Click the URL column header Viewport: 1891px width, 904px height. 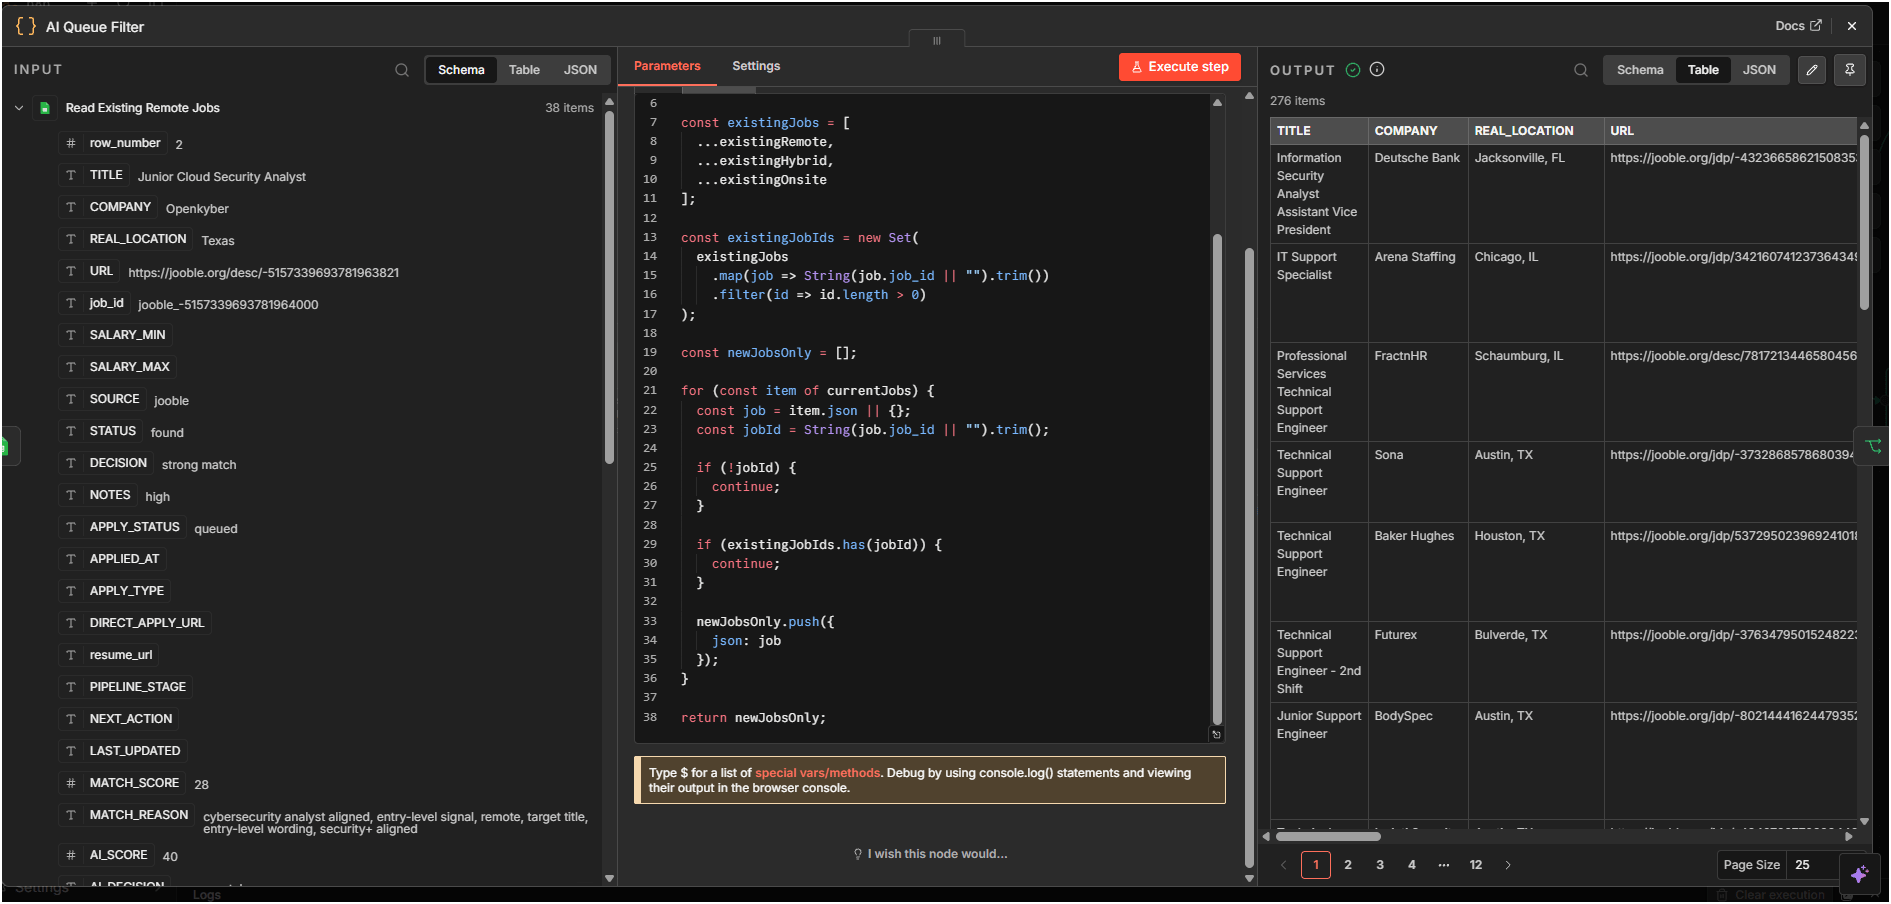[x=1731, y=131]
